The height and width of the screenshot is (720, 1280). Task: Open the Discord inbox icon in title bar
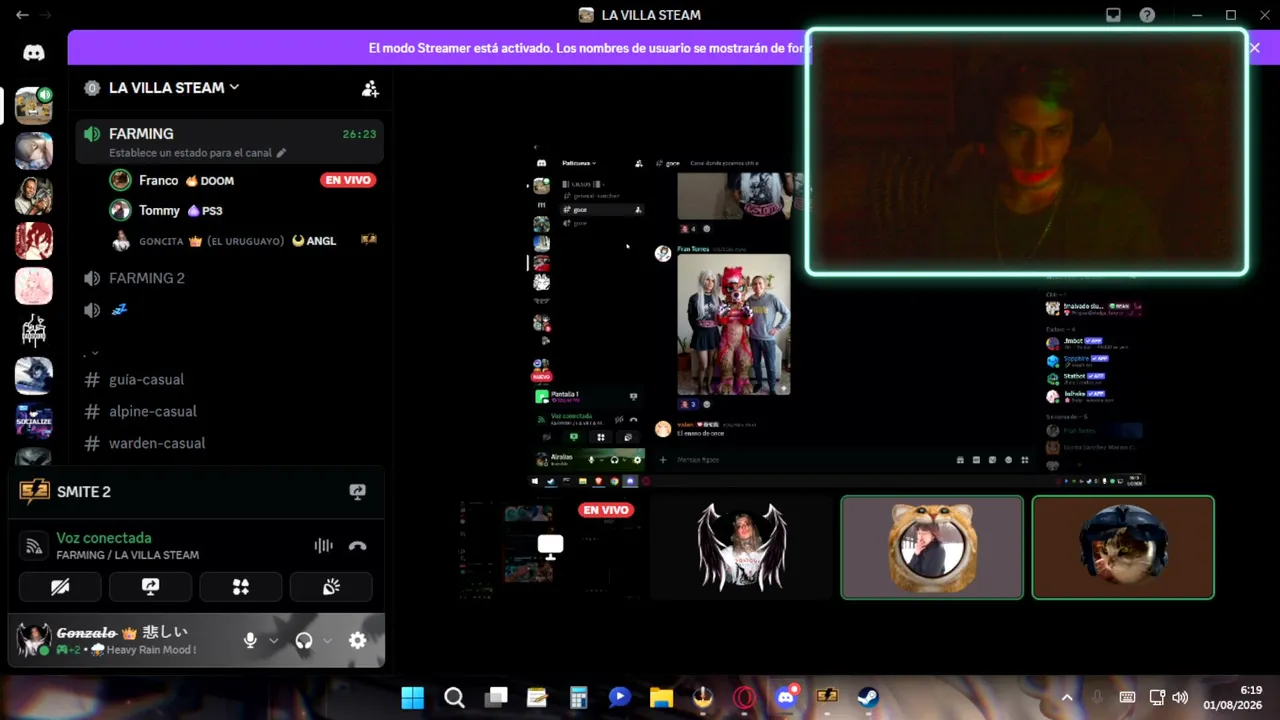[x=1113, y=15]
